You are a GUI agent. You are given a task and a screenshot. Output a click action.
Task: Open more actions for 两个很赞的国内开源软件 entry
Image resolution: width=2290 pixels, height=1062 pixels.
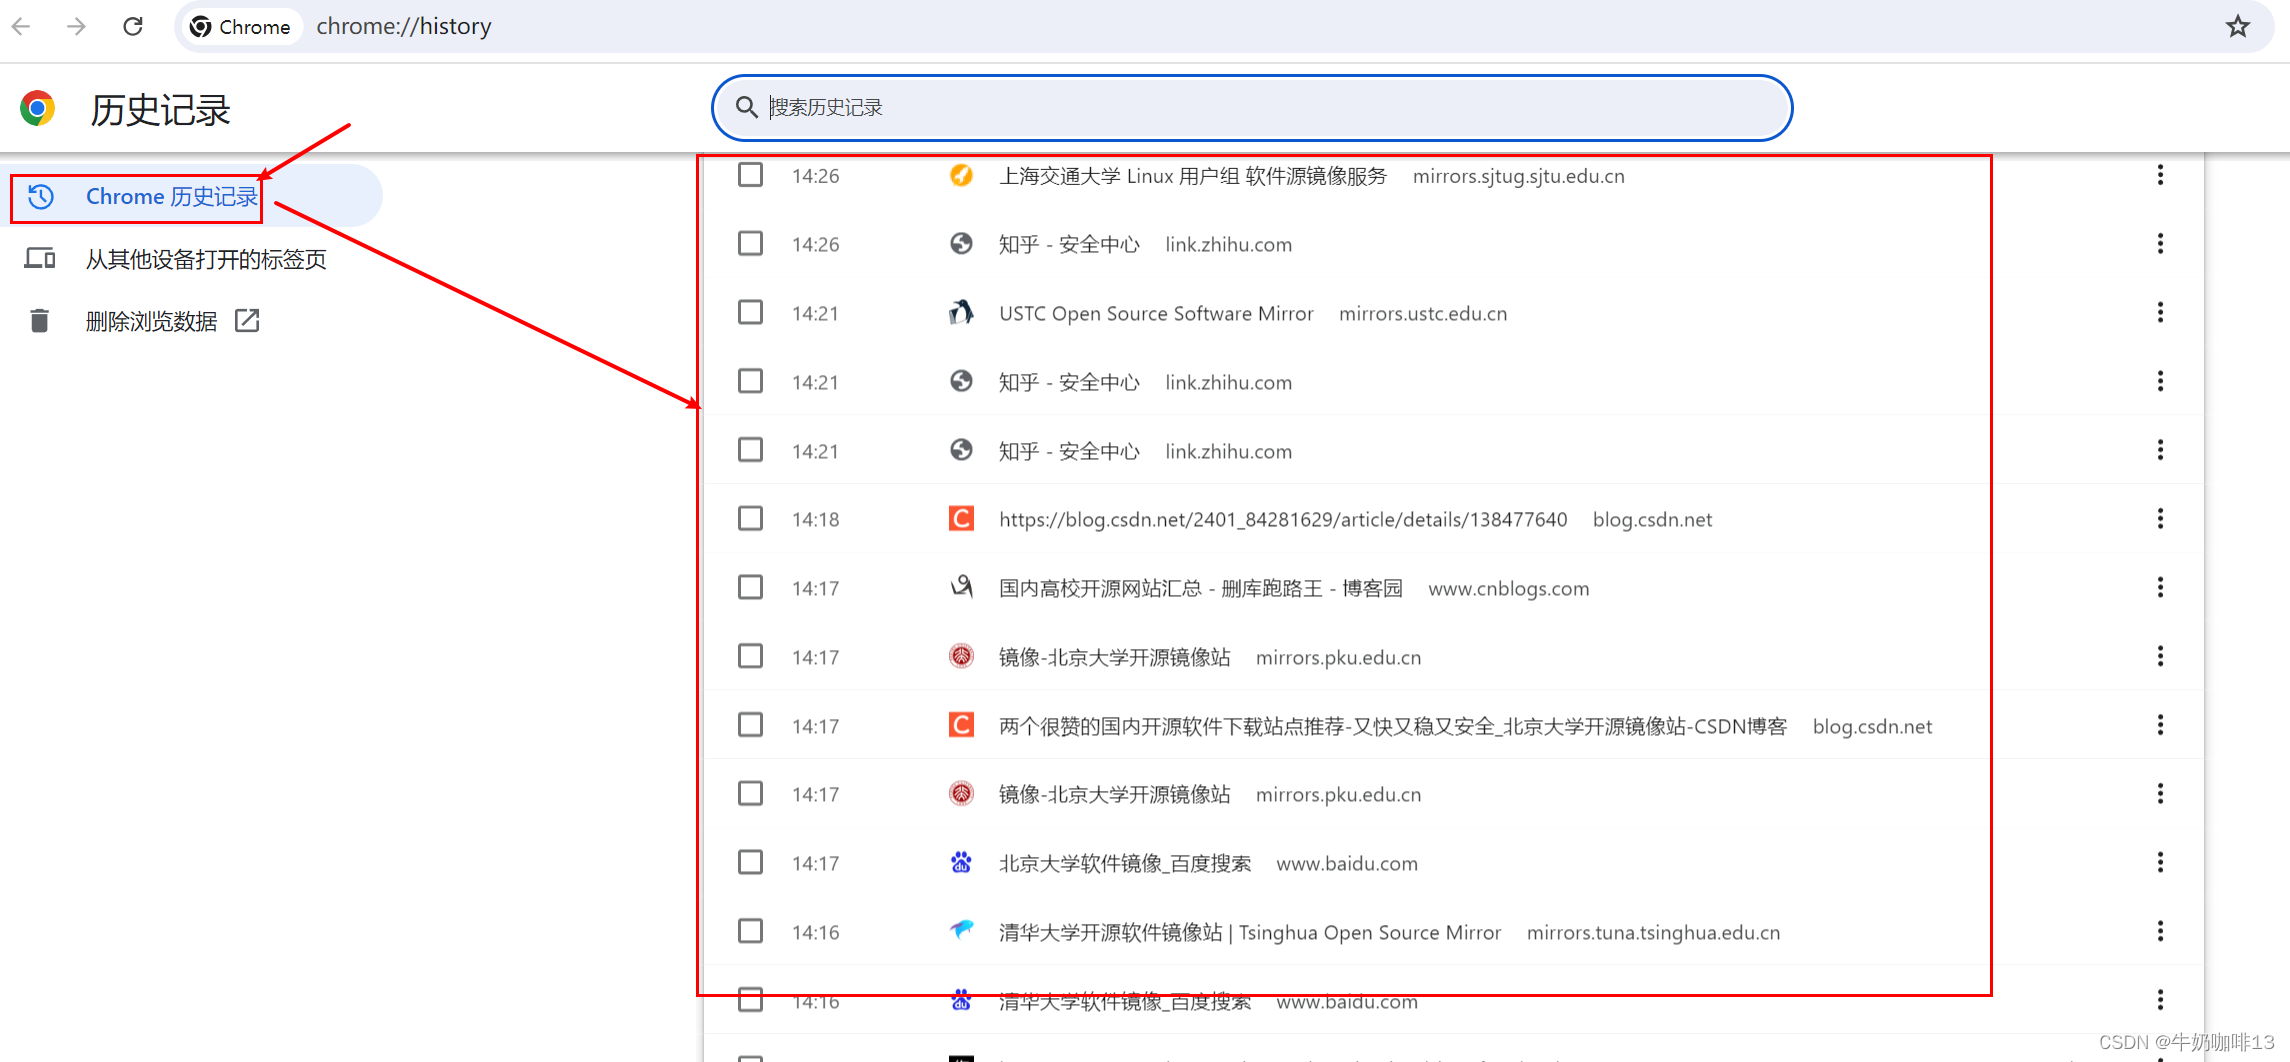(x=2160, y=725)
